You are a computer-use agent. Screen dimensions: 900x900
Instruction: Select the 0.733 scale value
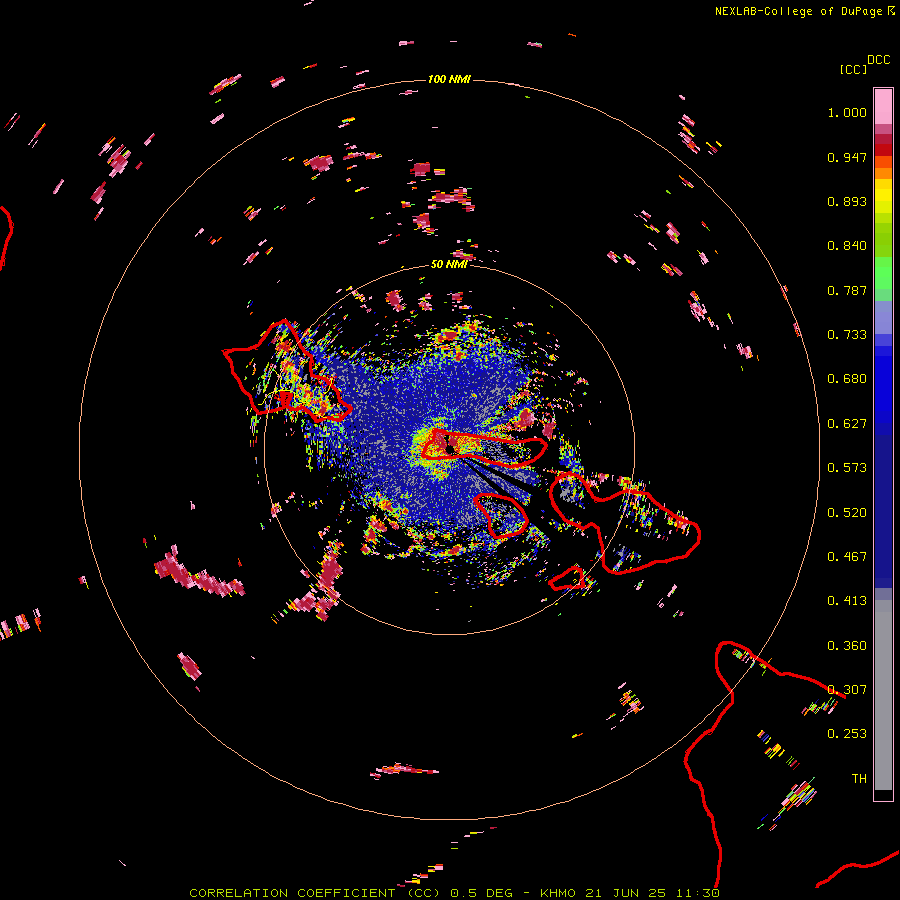(847, 335)
